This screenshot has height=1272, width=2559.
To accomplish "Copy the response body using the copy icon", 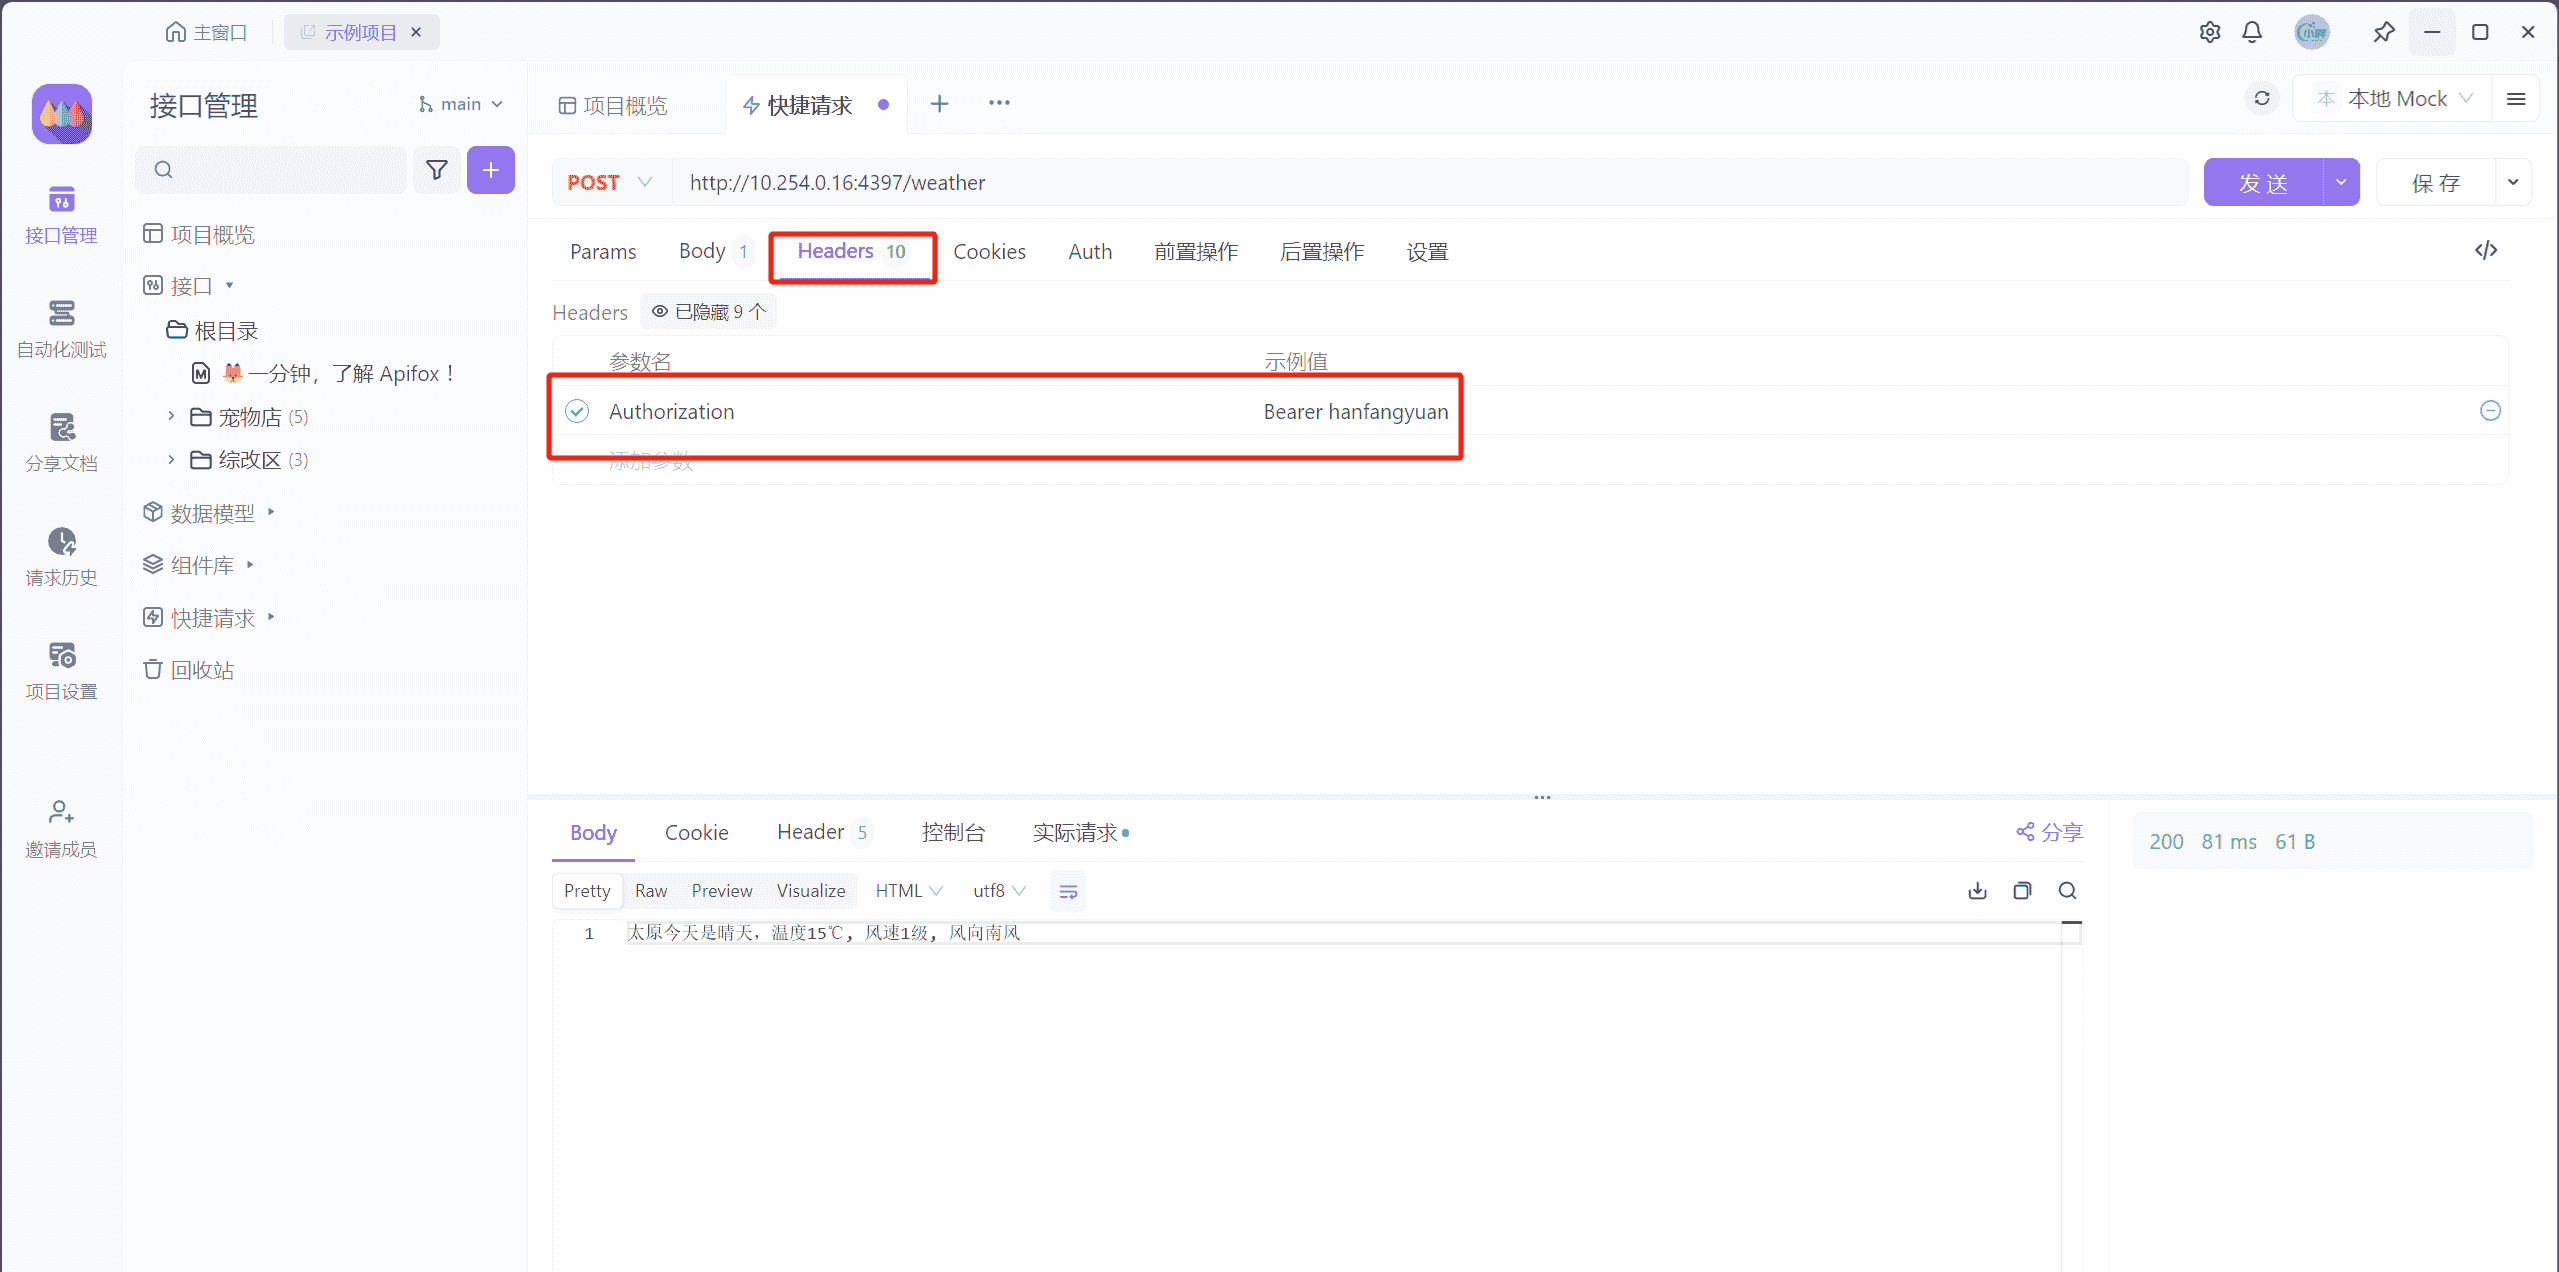I will click(x=2022, y=890).
